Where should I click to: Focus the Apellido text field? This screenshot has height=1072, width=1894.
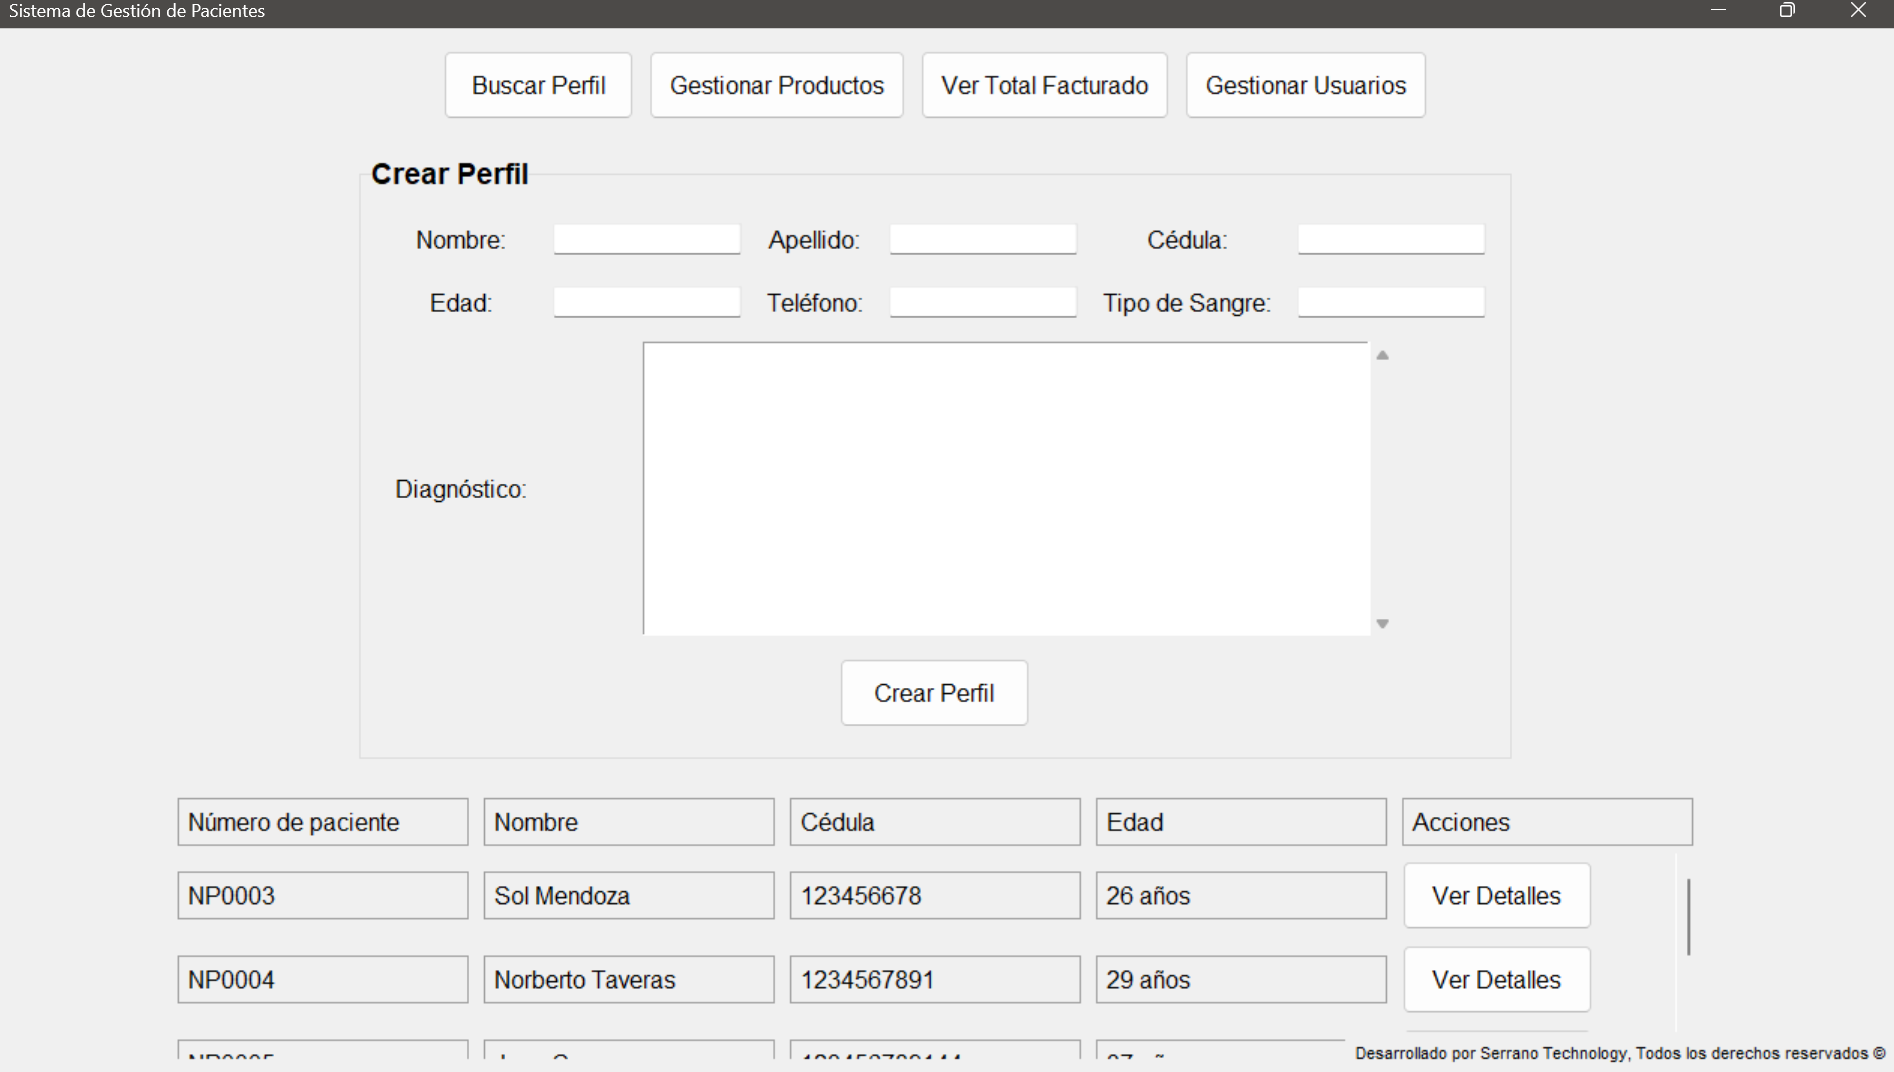[983, 240]
